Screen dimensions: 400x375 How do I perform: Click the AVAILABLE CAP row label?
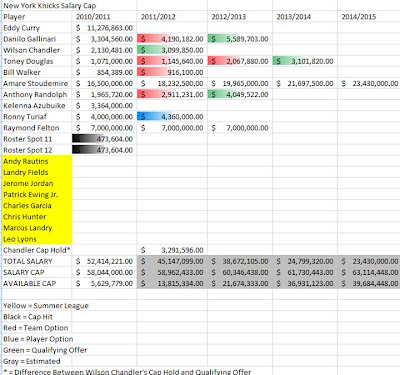(x=37, y=283)
